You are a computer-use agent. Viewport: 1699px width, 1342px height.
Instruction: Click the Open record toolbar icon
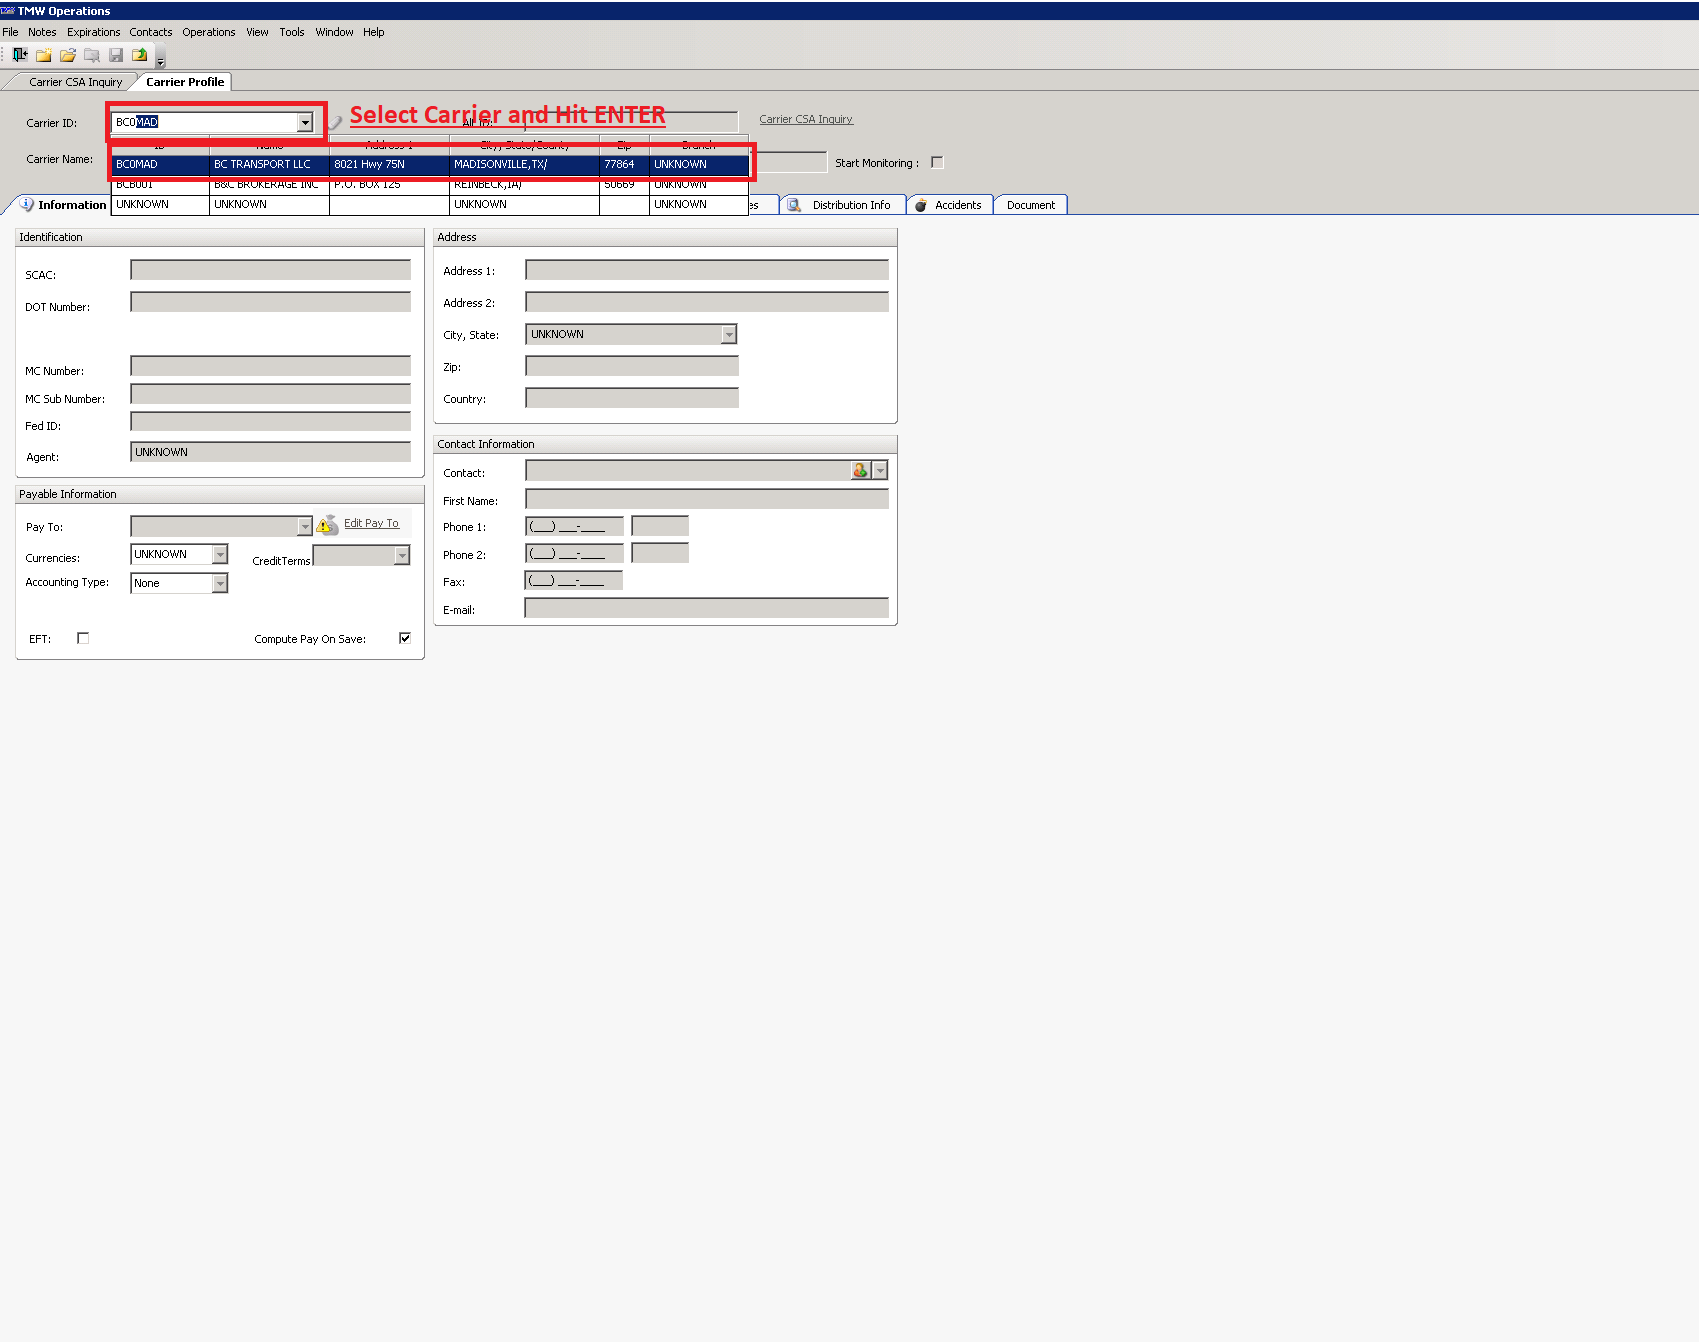click(x=67, y=55)
